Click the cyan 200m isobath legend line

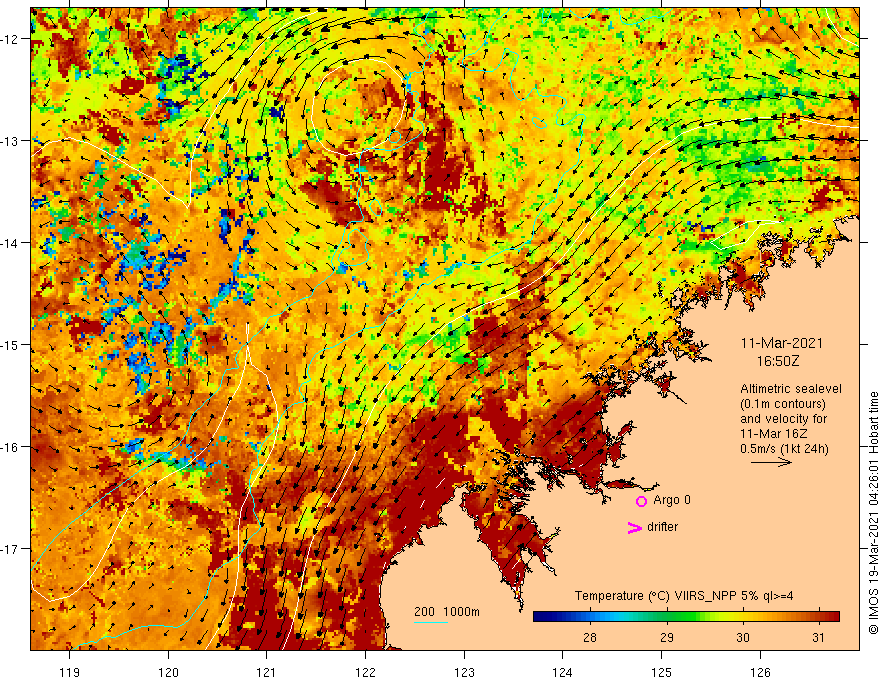tap(431, 622)
